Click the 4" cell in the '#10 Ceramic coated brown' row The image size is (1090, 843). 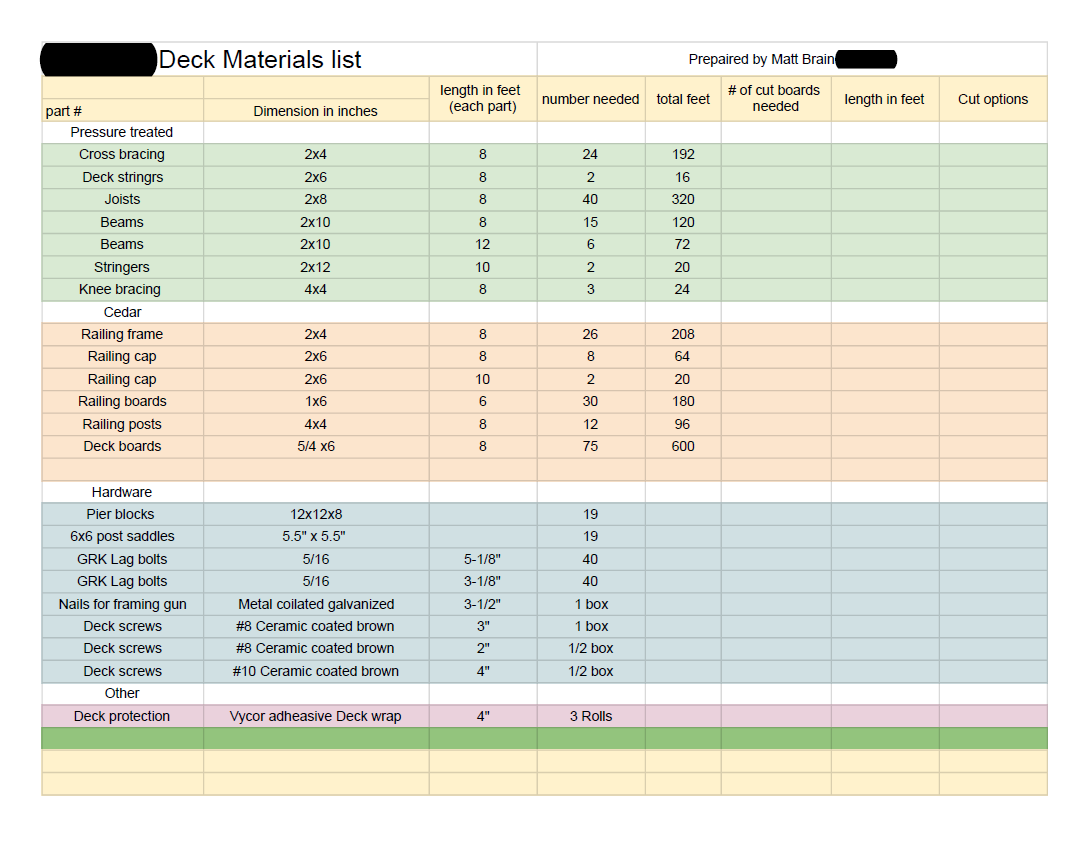[483, 671]
